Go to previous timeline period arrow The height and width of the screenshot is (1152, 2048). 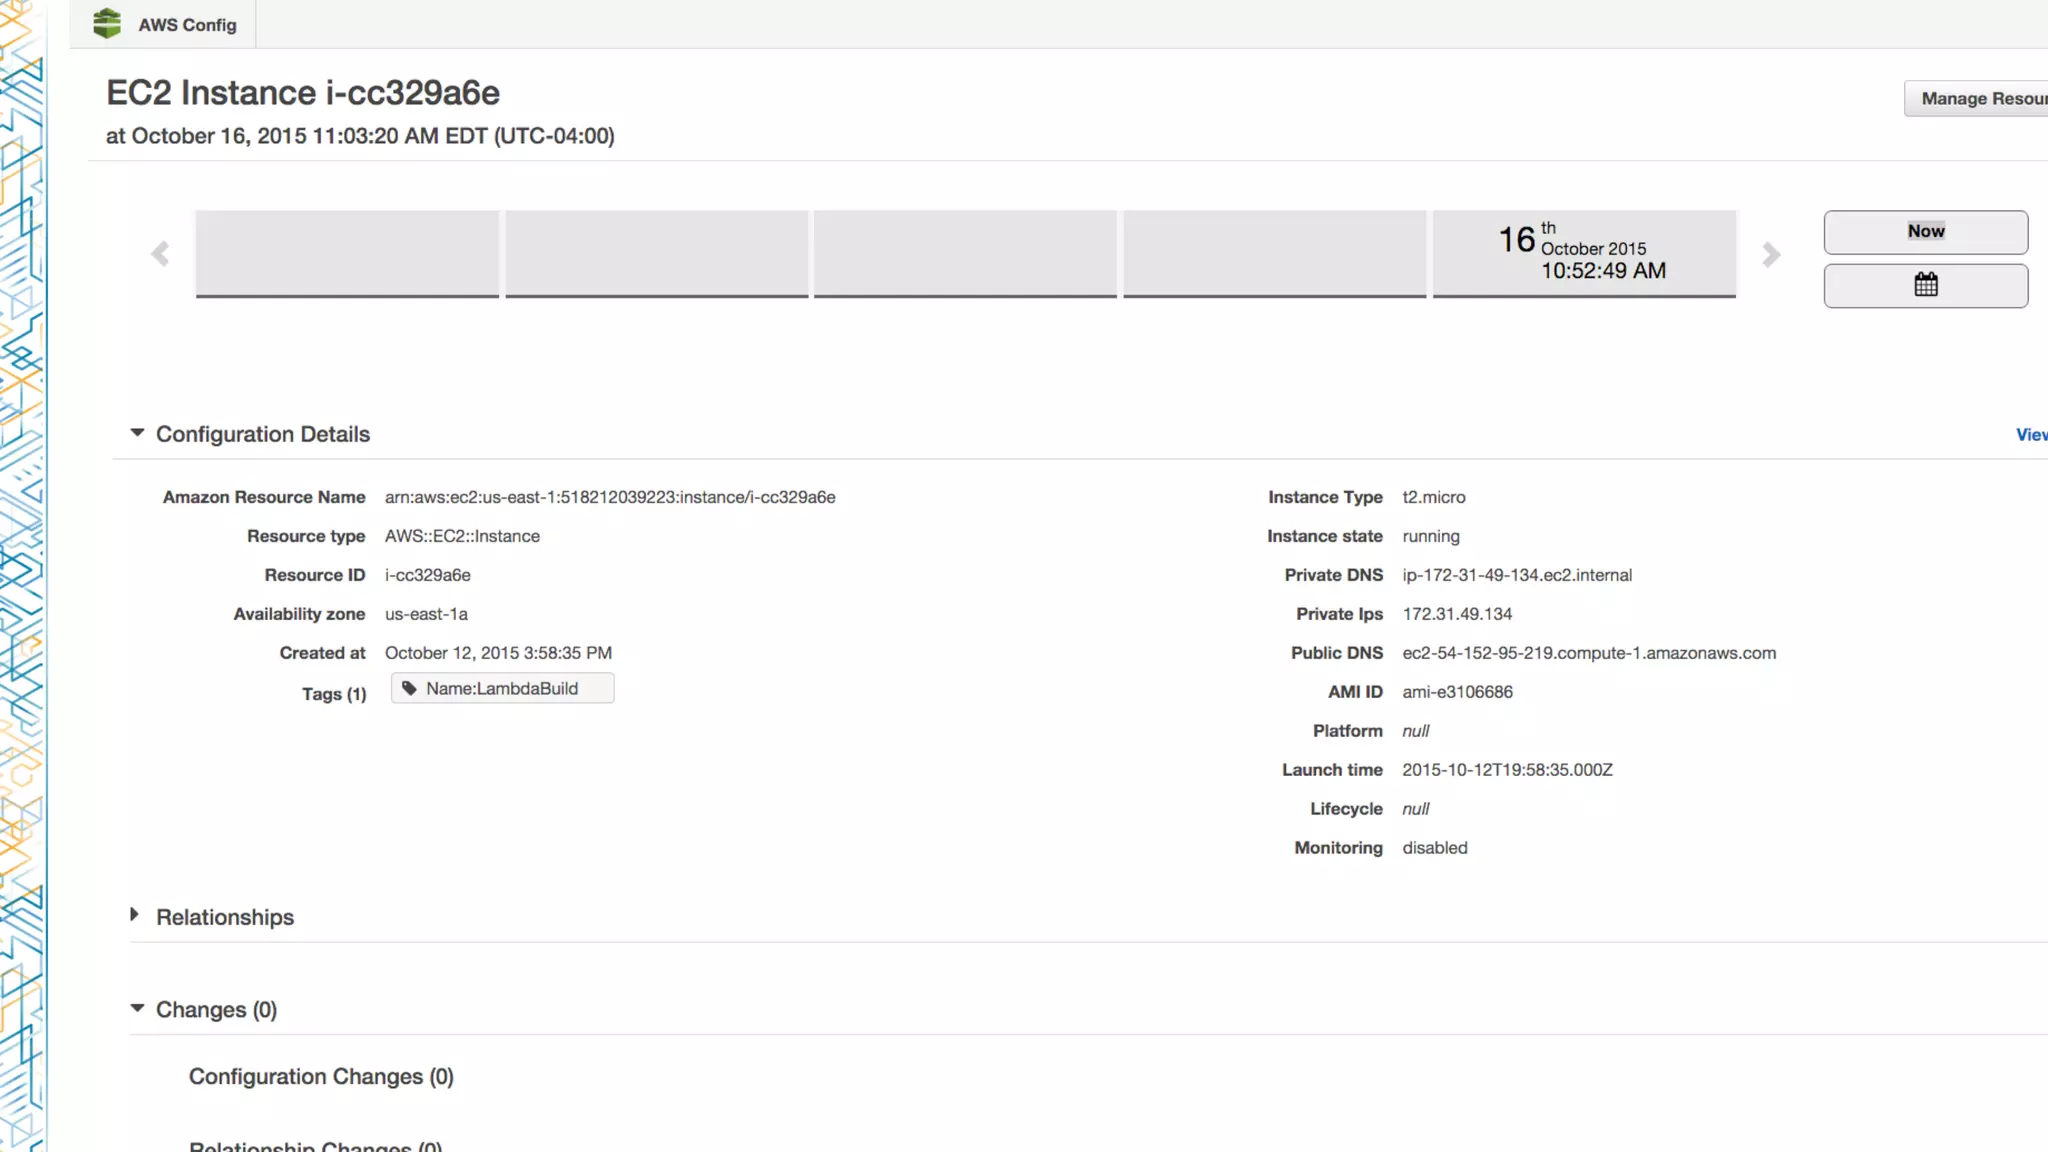(160, 254)
